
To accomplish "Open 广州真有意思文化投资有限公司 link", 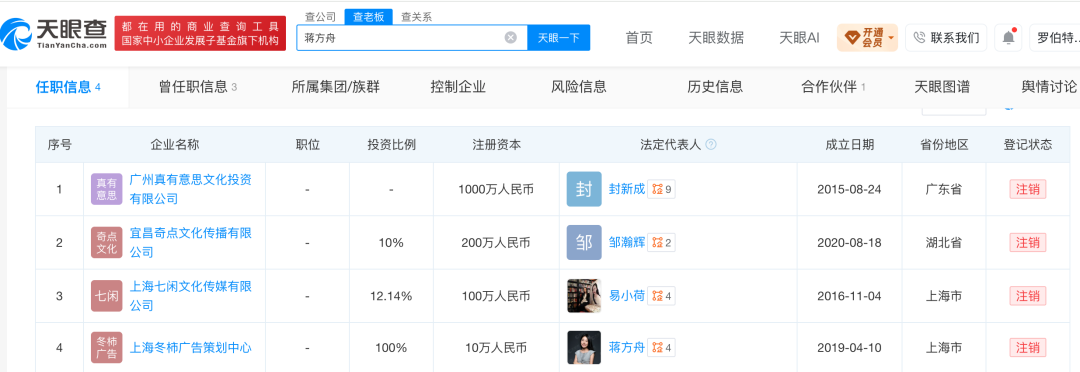I will (x=191, y=189).
